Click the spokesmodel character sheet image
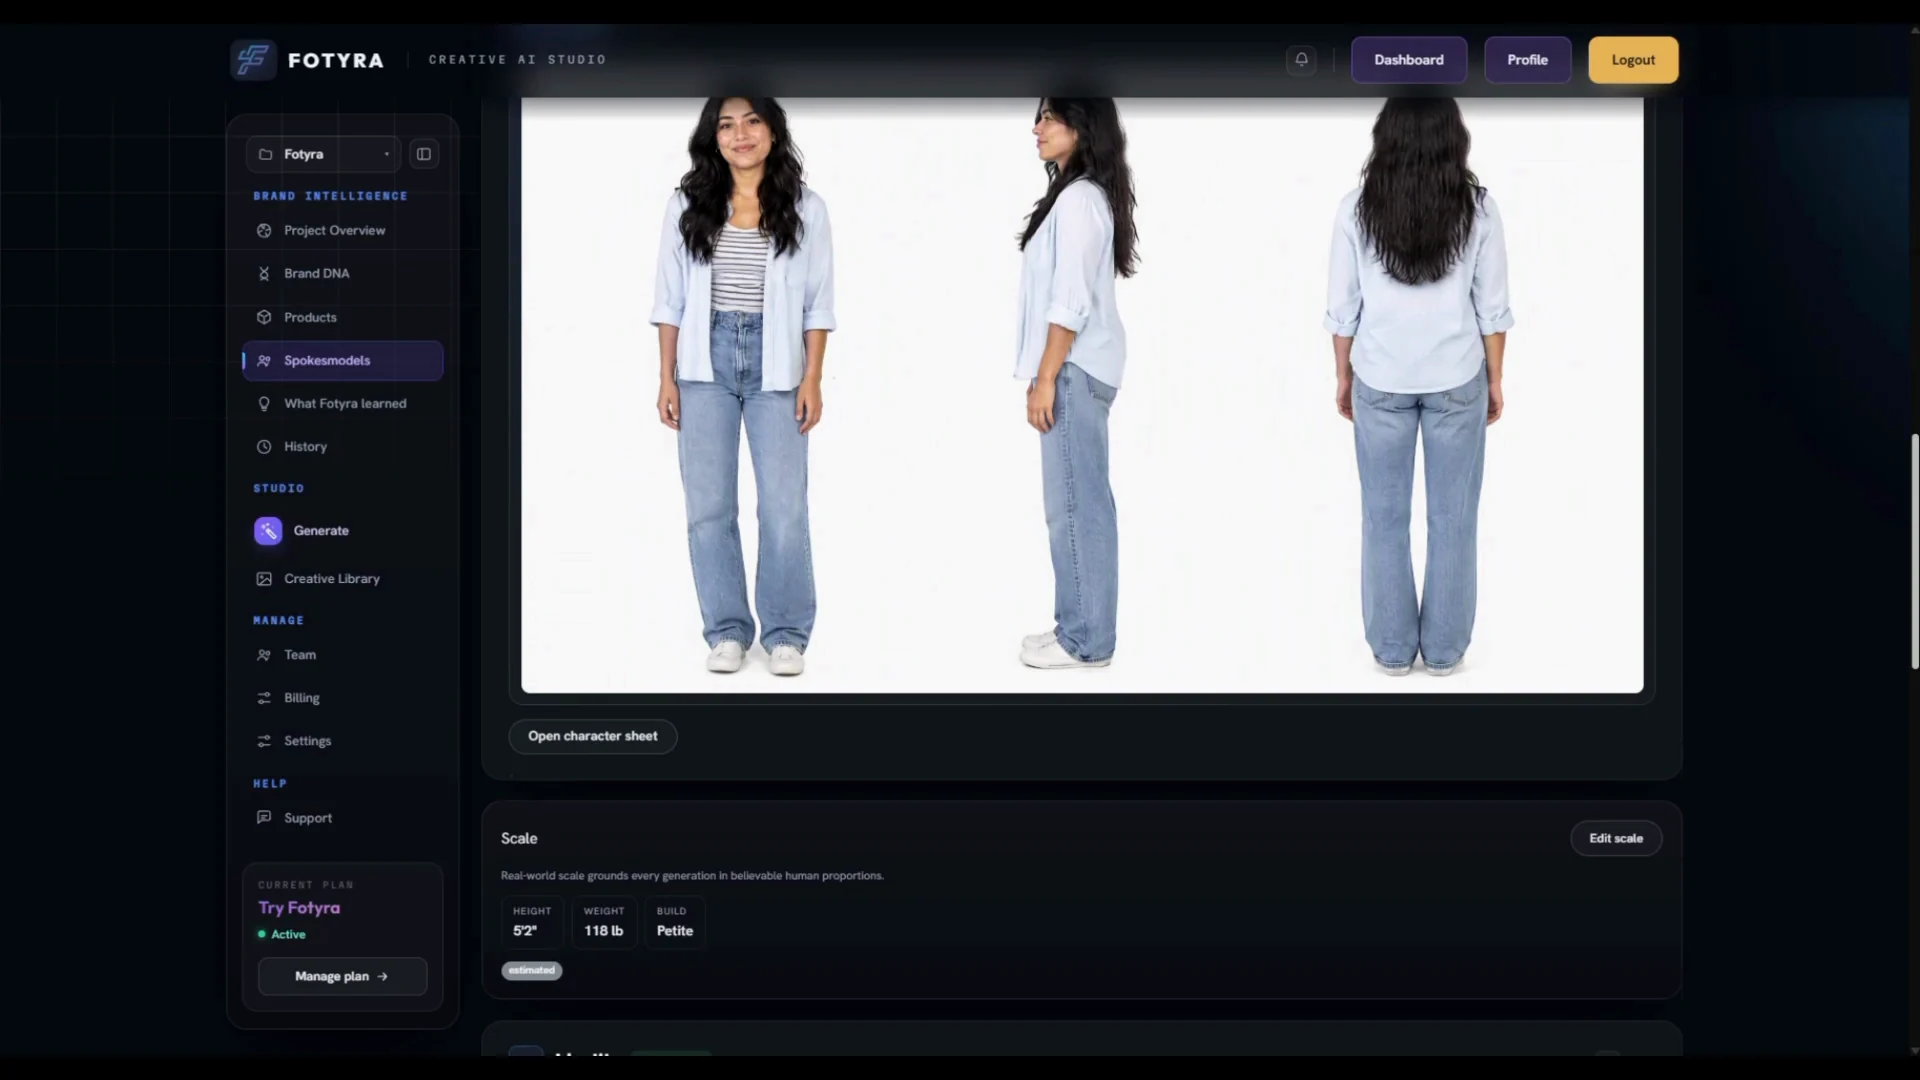Viewport: 1920px width, 1080px height. (x=1082, y=394)
